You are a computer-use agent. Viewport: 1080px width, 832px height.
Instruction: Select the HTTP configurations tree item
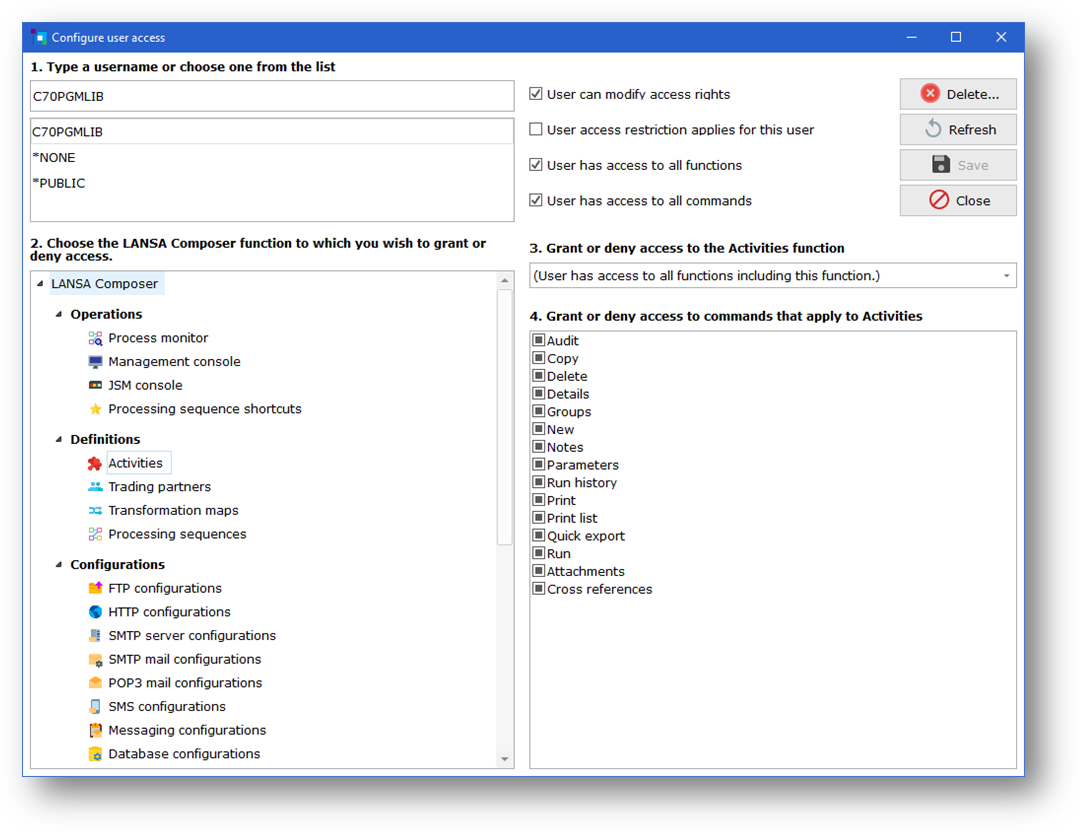[169, 612]
